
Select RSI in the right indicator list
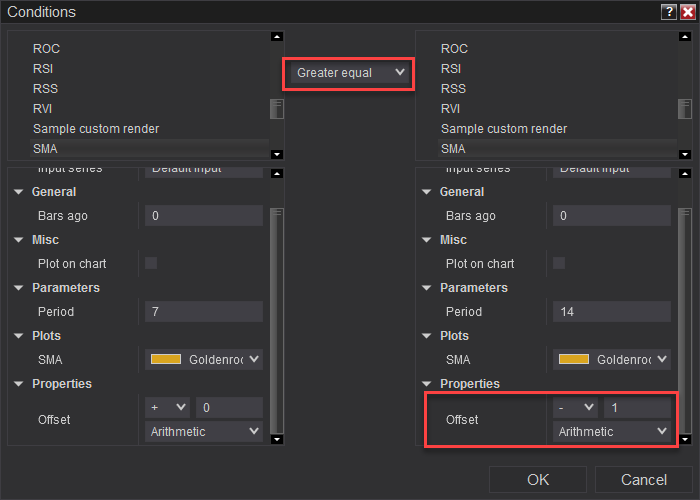(x=451, y=69)
